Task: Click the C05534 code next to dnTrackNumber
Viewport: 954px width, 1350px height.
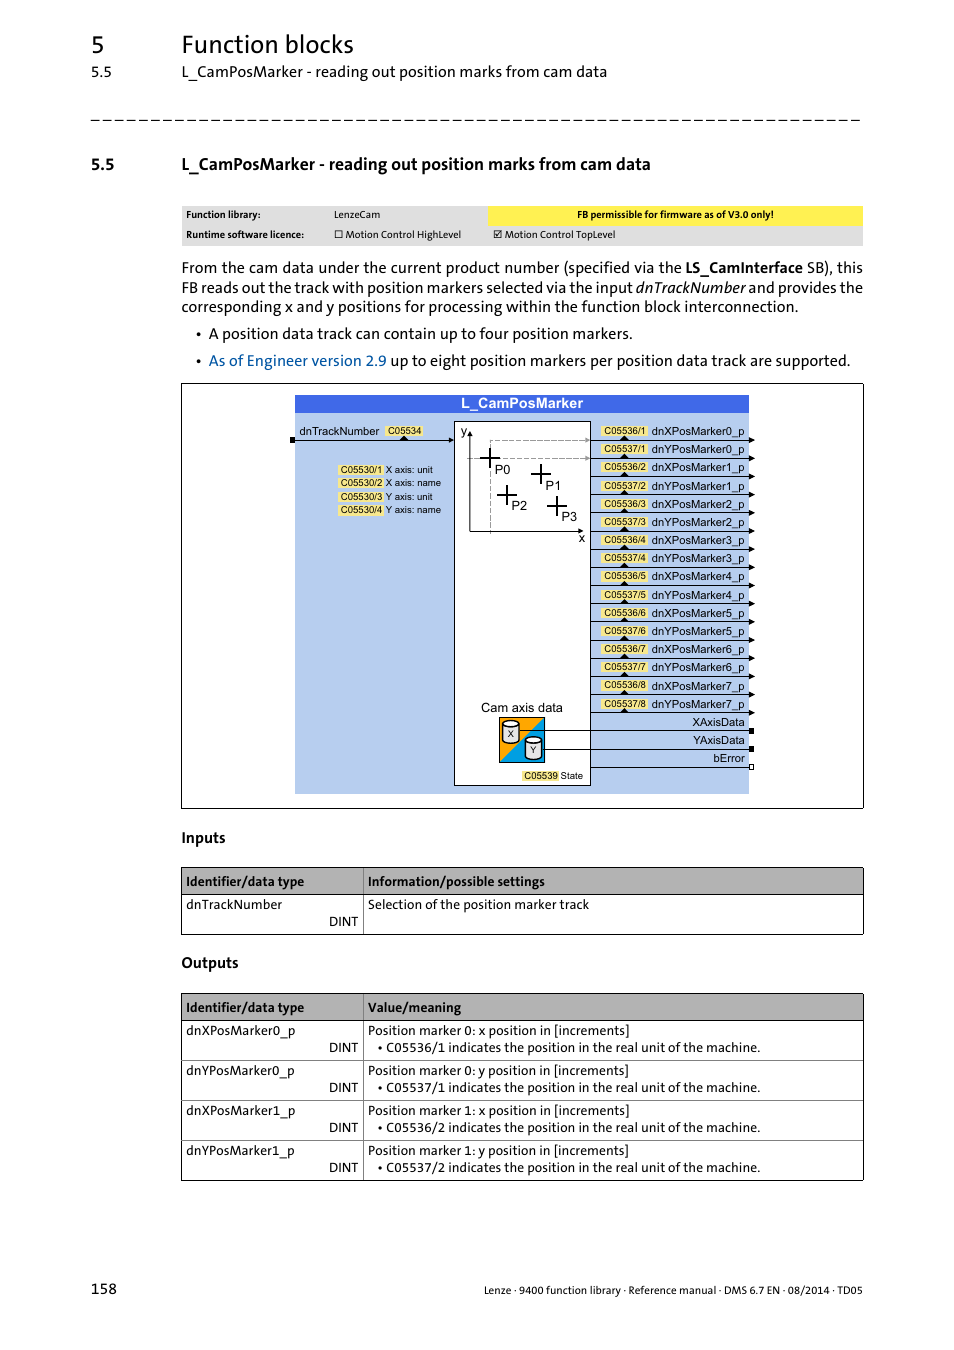Action: pos(404,431)
